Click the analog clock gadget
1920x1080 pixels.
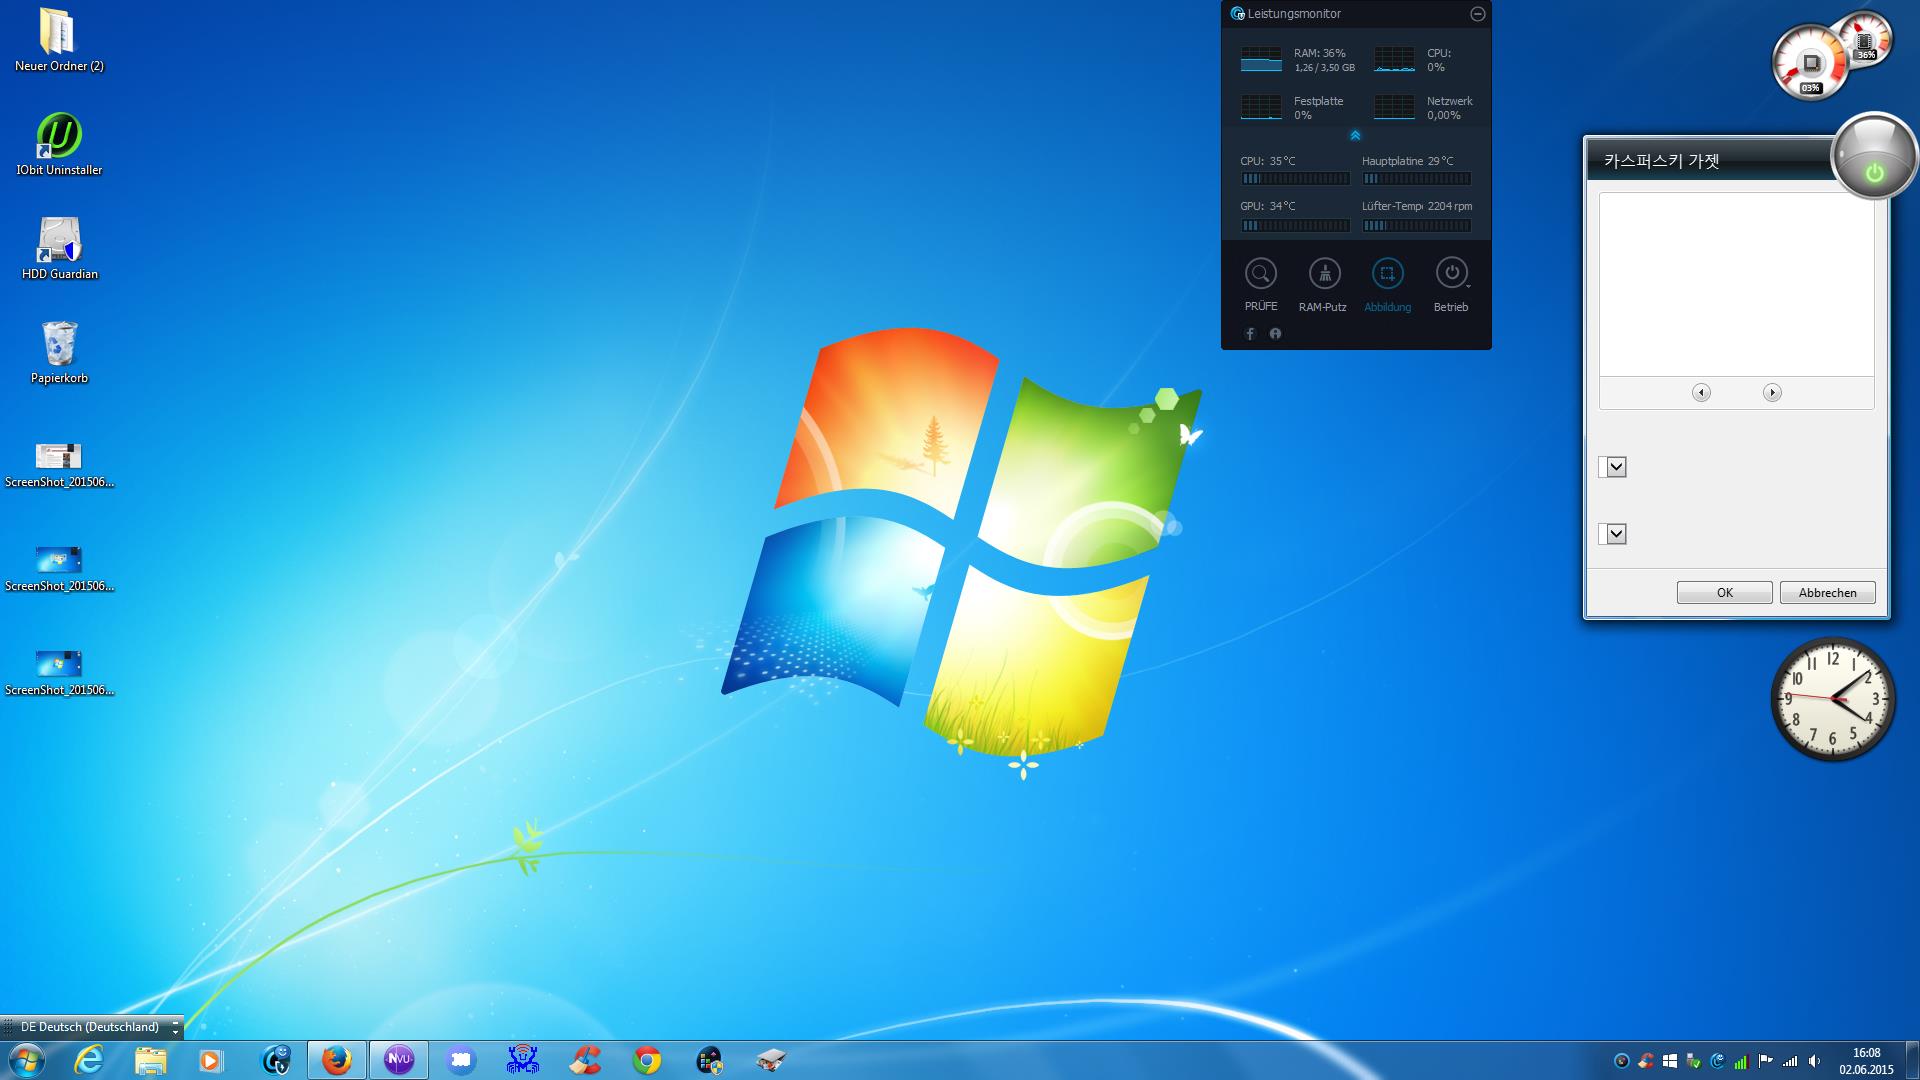tap(1833, 699)
